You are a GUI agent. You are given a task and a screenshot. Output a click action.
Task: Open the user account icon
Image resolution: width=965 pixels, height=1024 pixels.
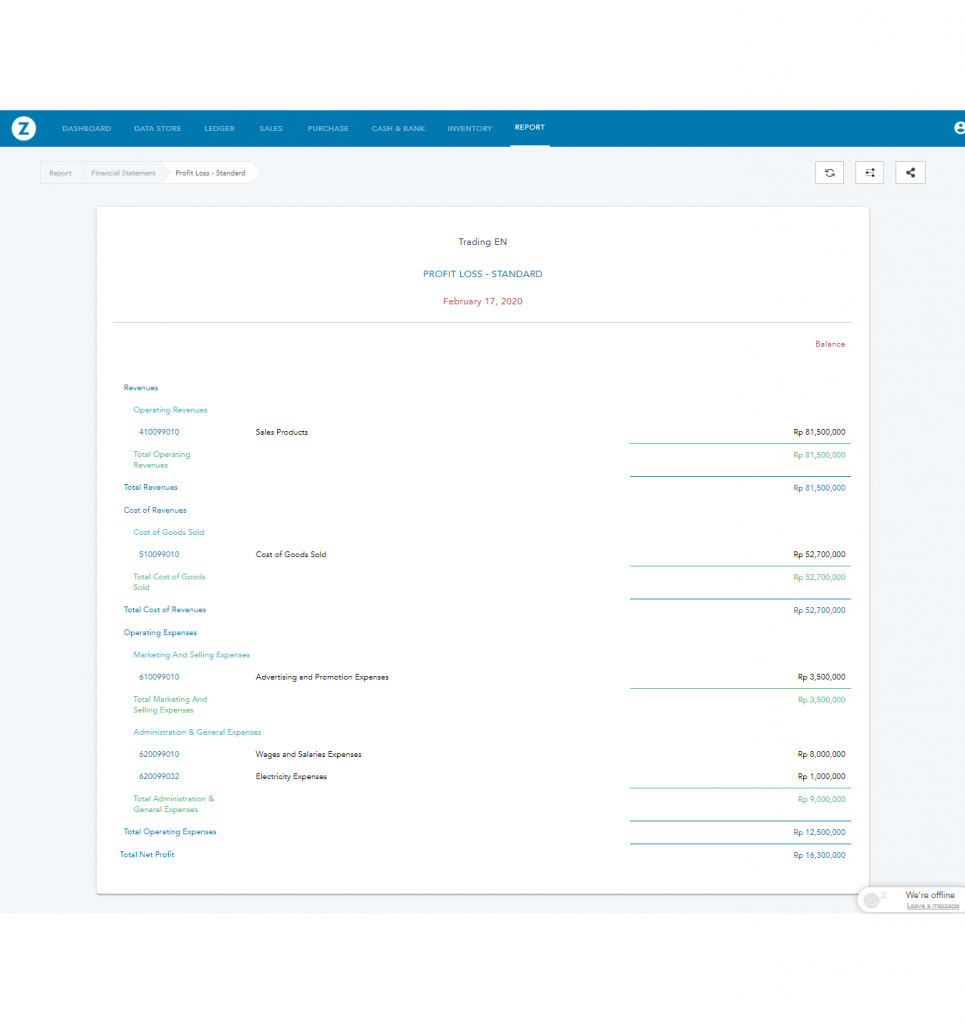pos(959,128)
